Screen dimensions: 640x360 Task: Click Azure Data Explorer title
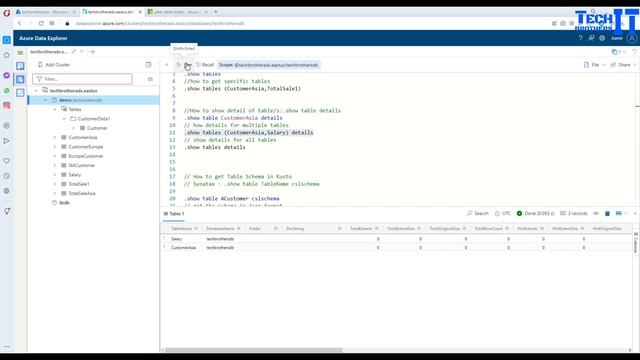pyautogui.click(x=43, y=38)
